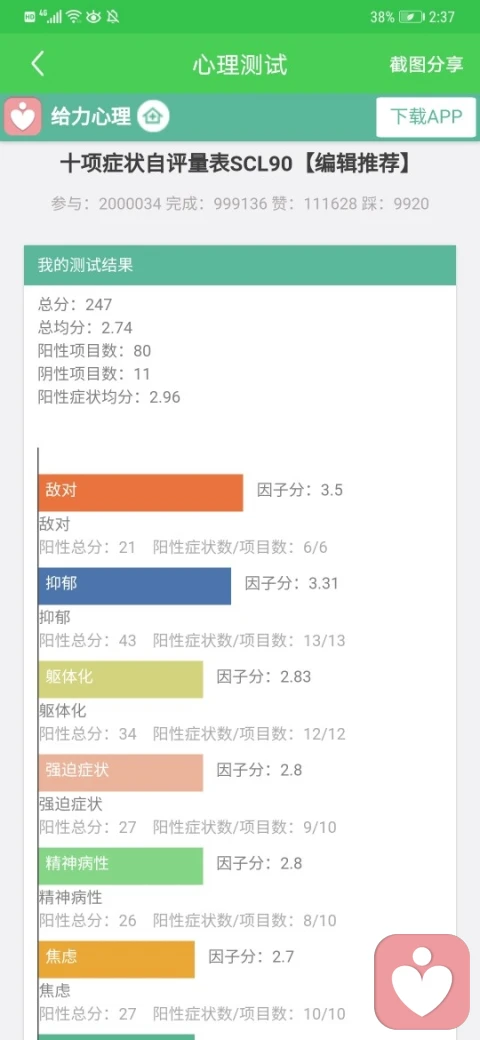Tap the orange 敌对 factor bar
This screenshot has width=480, height=1040.
pyautogui.click(x=141, y=493)
